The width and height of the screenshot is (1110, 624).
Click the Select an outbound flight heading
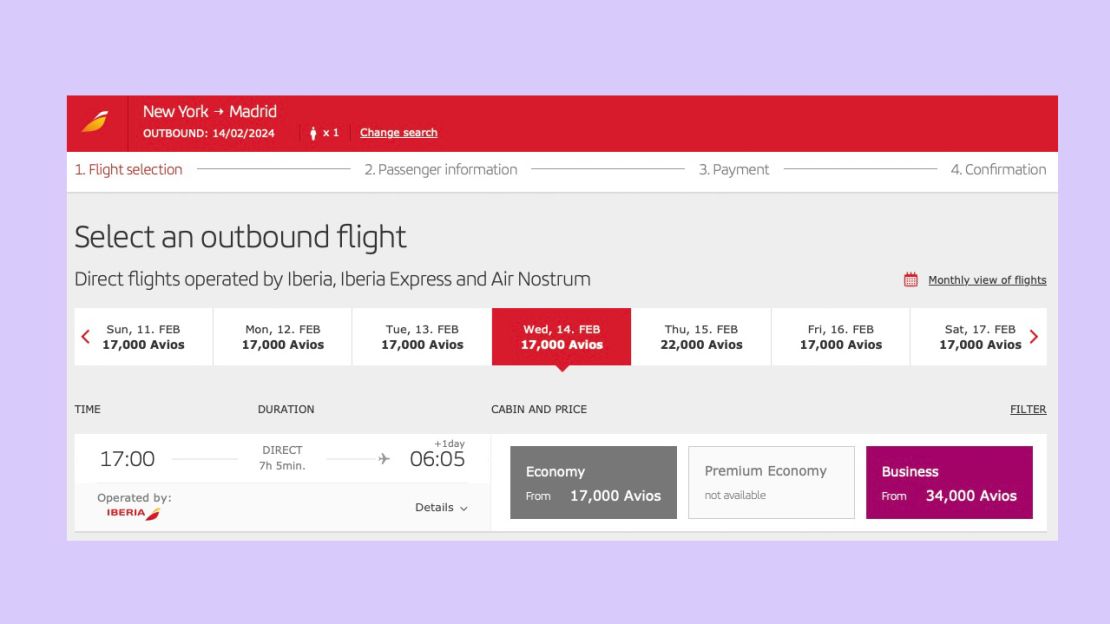pyautogui.click(x=240, y=237)
